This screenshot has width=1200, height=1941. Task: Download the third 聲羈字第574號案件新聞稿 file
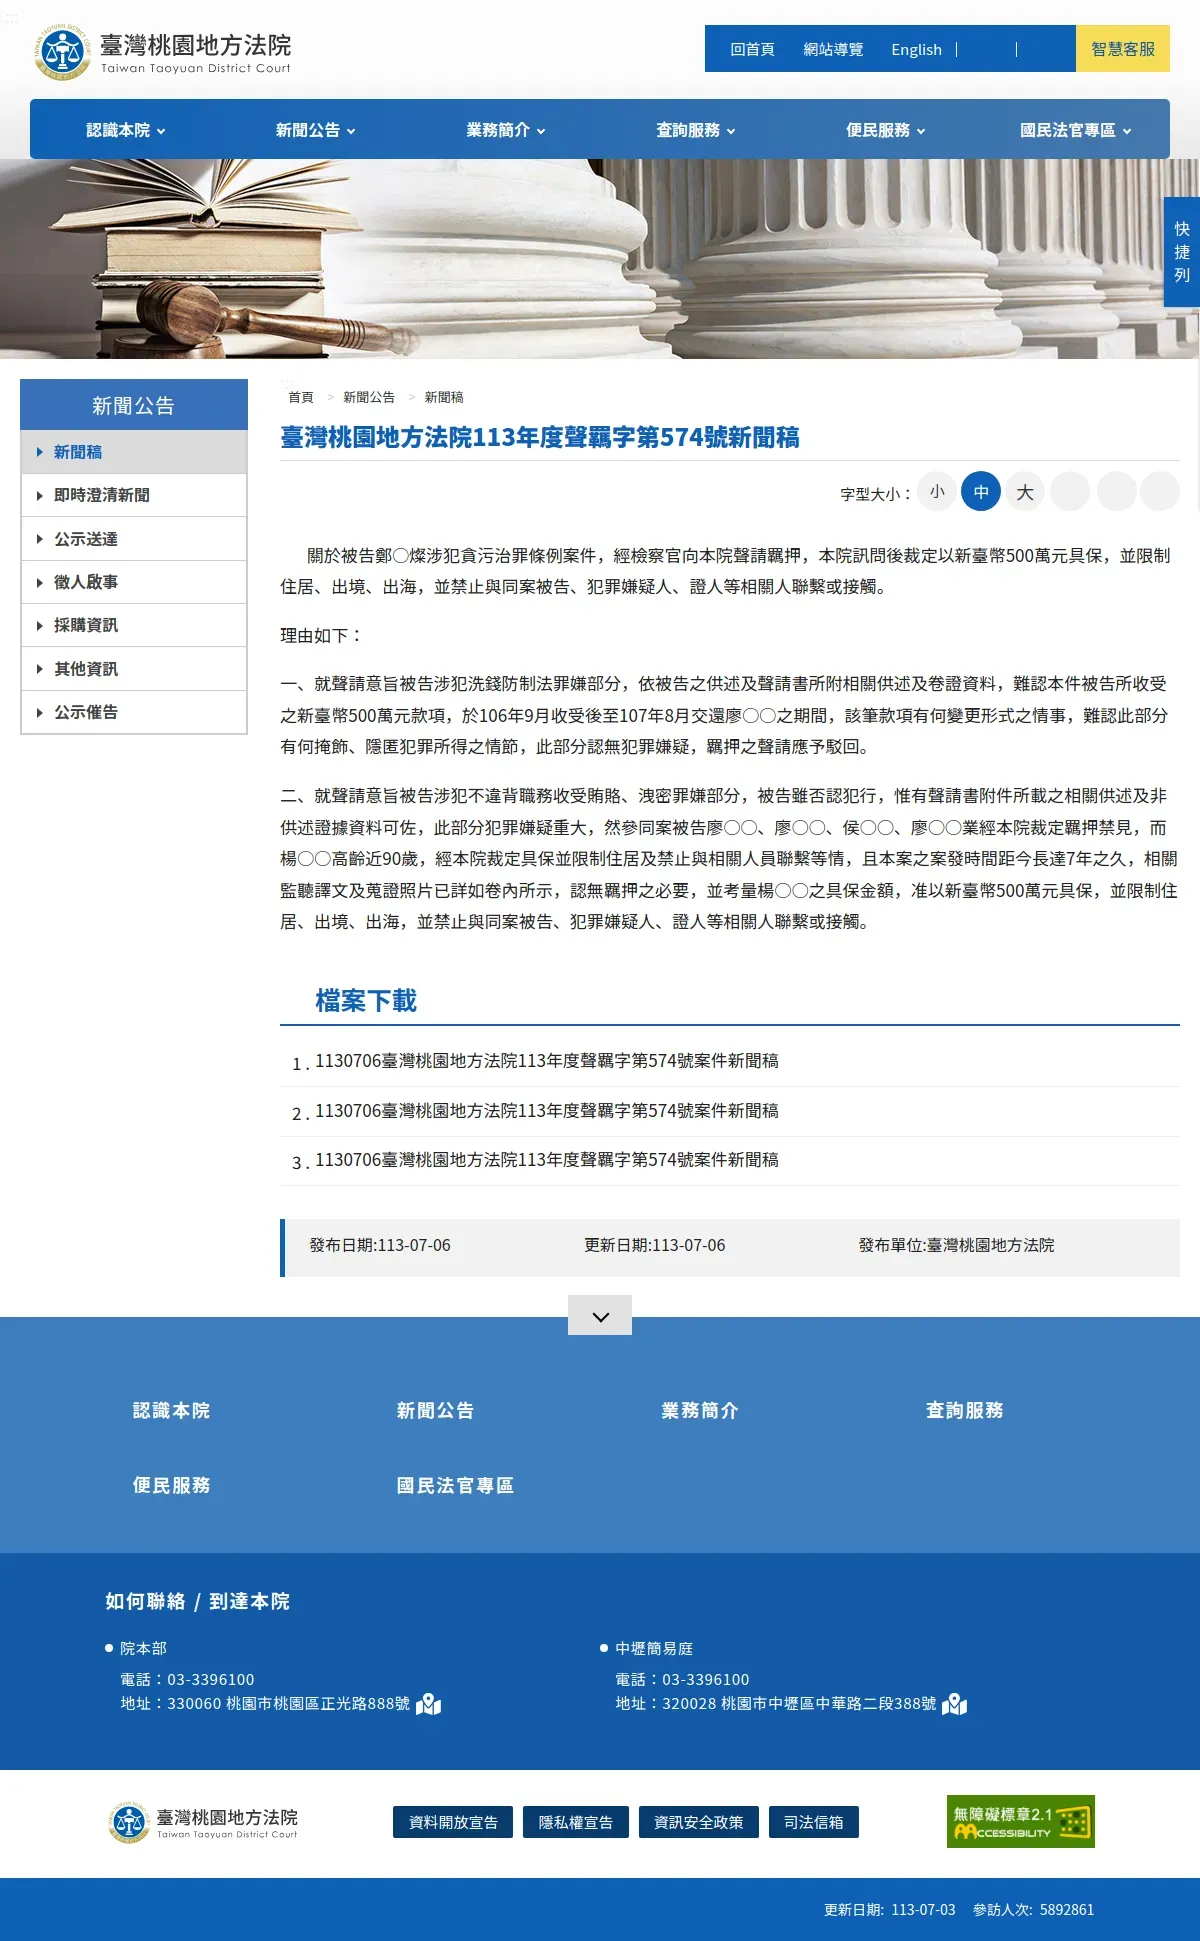pos(546,1160)
